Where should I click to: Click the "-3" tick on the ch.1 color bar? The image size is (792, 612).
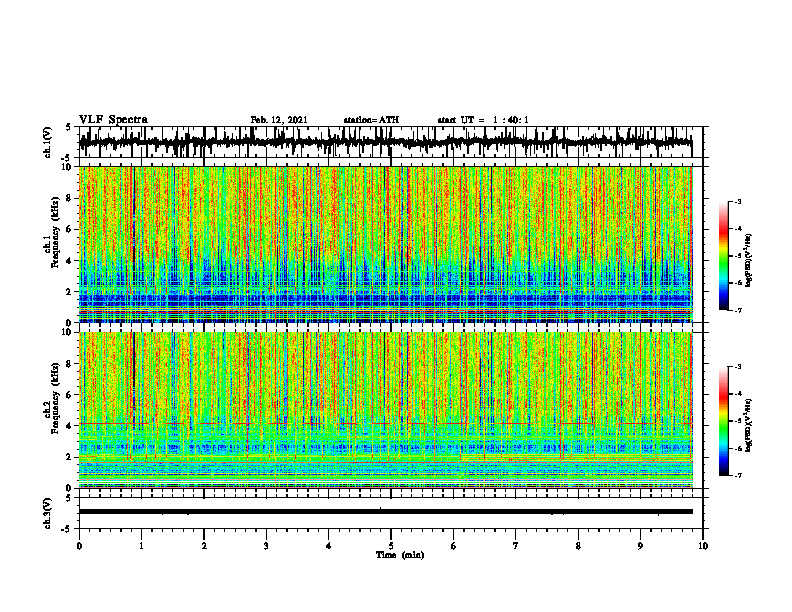(737, 201)
